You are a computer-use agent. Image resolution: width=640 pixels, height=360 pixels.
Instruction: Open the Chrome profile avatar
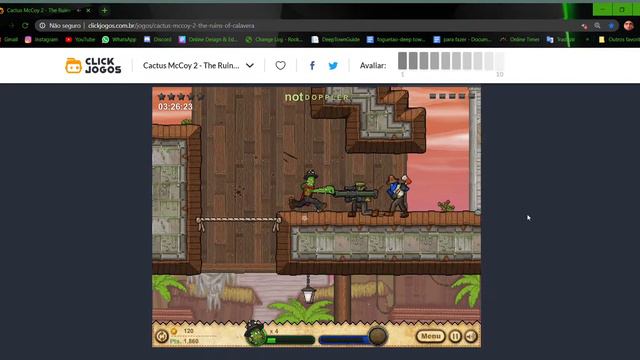(x=629, y=25)
